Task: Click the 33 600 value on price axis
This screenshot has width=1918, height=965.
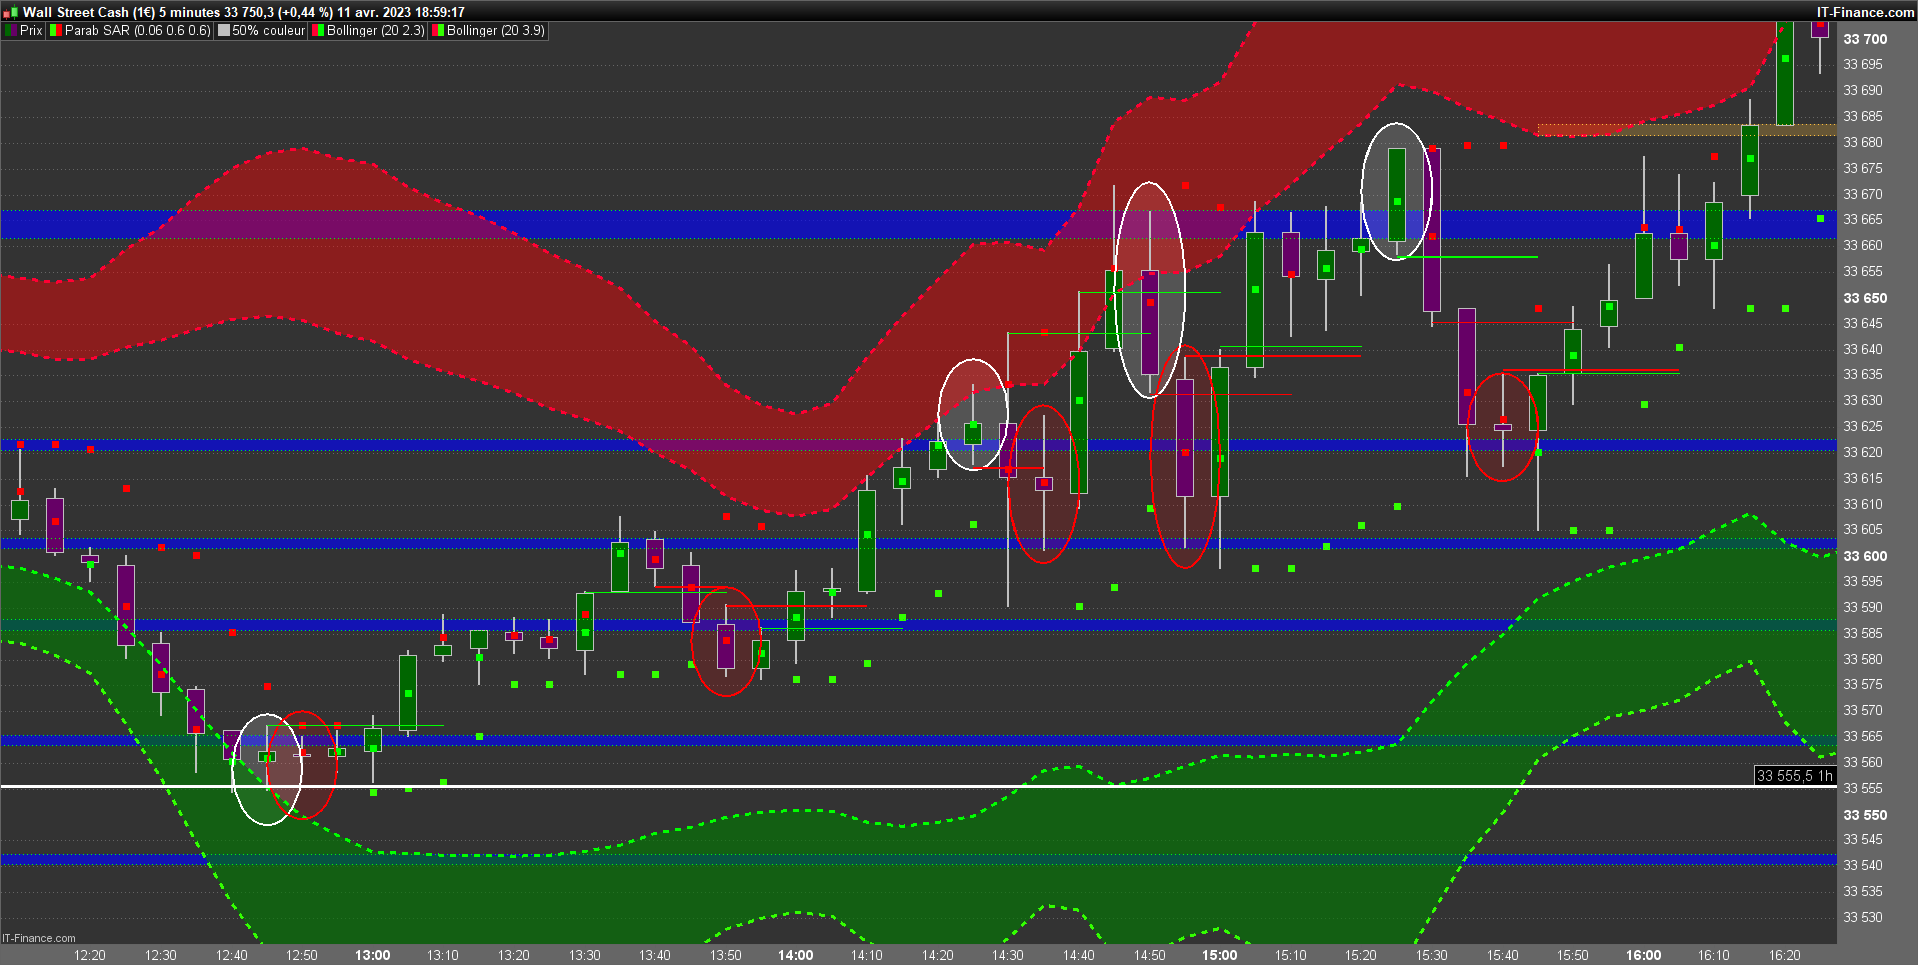Action: pos(1865,556)
